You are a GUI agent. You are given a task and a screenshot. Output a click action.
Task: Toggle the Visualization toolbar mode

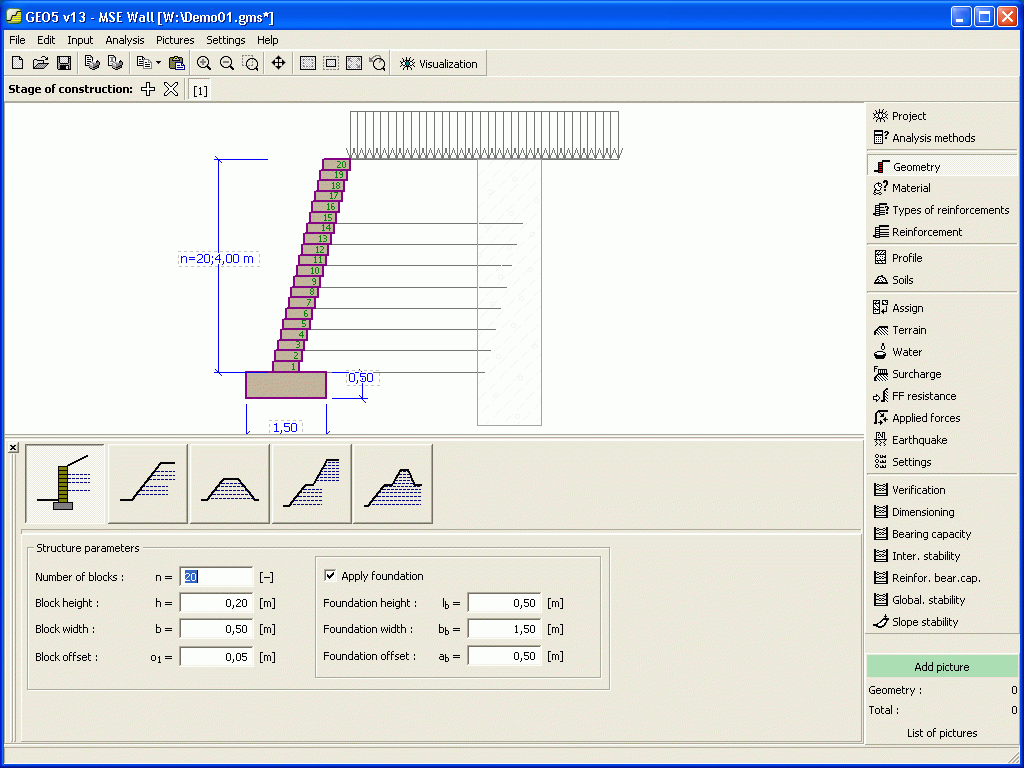point(440,62)
